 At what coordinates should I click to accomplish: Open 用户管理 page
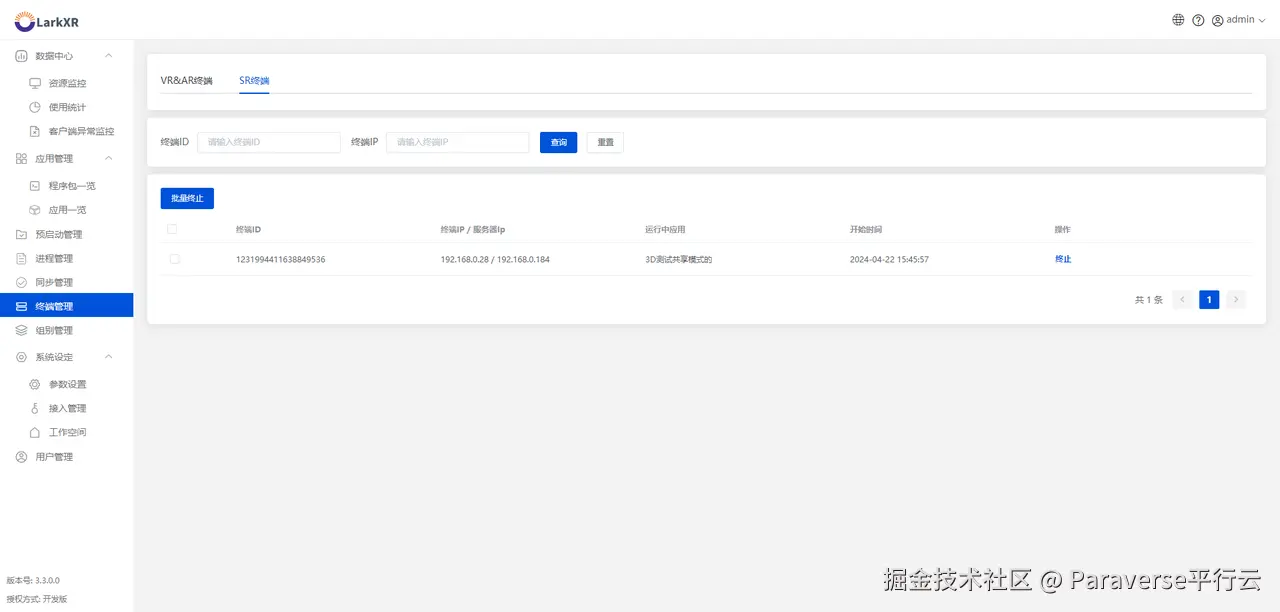54,457
